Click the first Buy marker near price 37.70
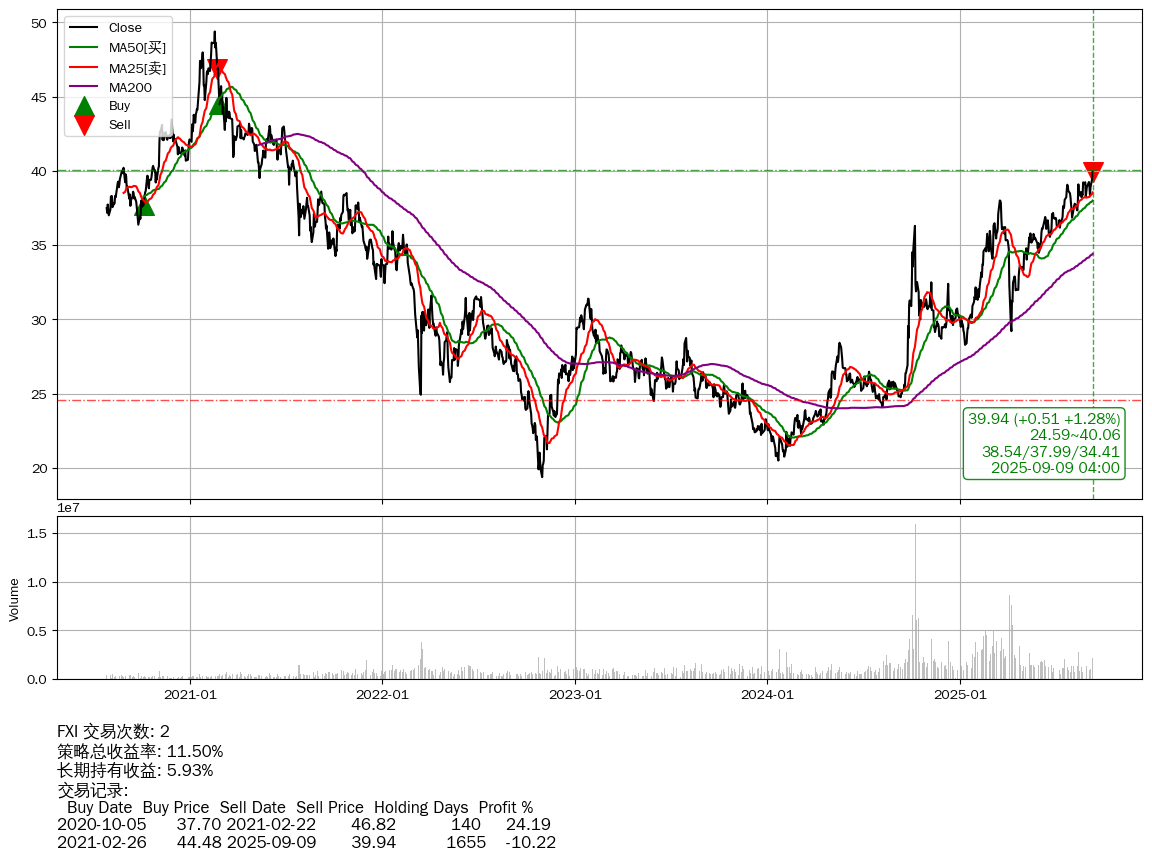Image resolution: width=1152 pixels, height=860 pixels. click(145, 205)
